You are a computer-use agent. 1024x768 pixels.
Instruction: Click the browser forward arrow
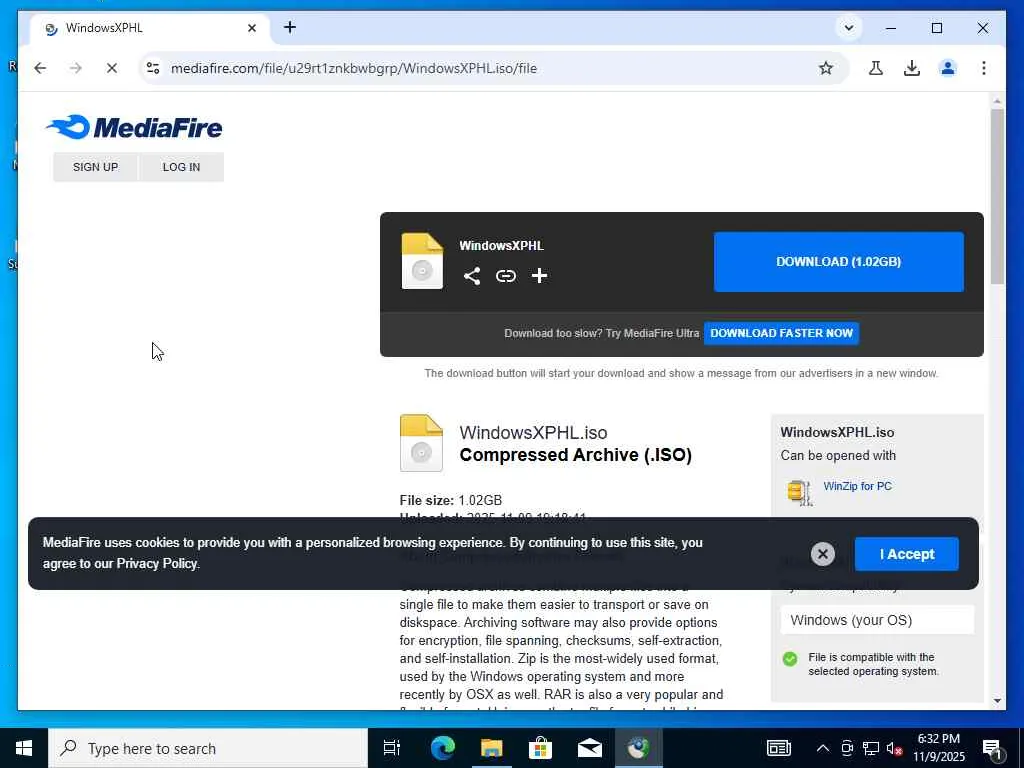point(76,68)
